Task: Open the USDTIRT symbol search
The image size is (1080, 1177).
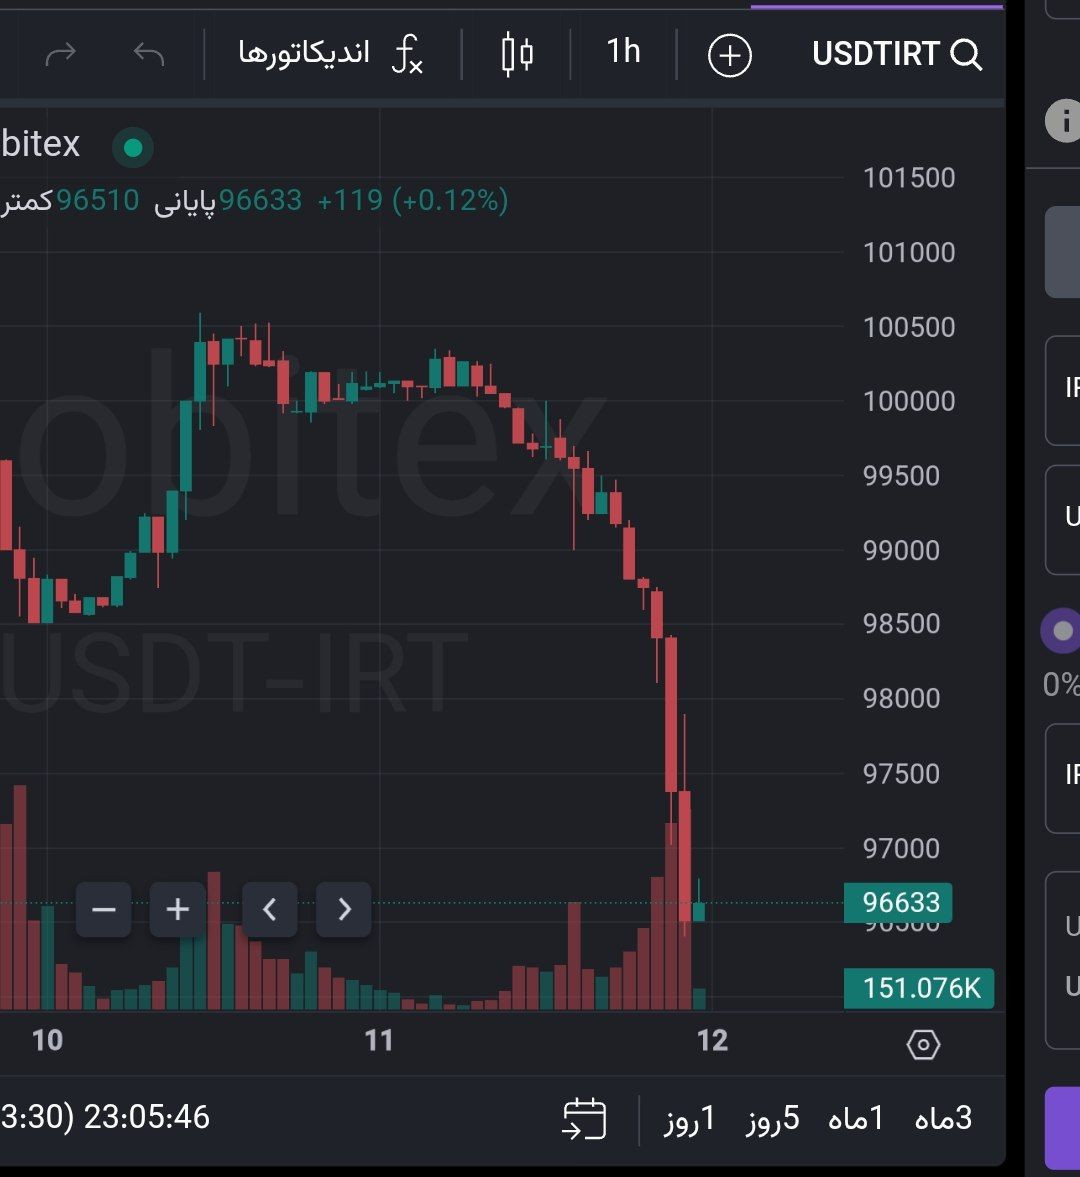Action: [x=897, y=54]
